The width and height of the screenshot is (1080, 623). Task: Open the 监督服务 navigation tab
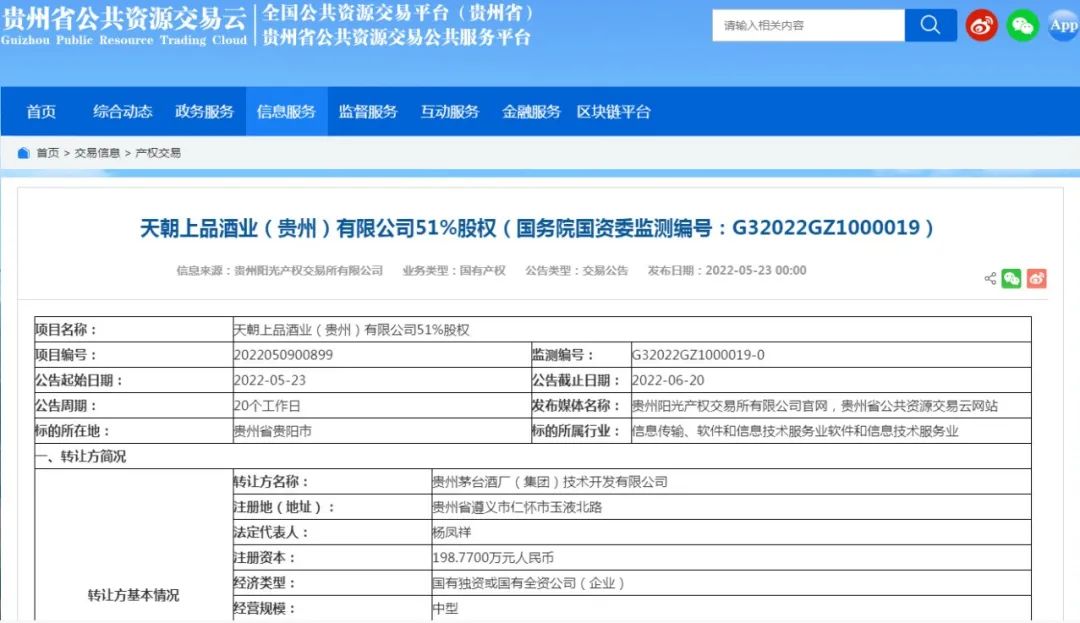tap(368, 112)
